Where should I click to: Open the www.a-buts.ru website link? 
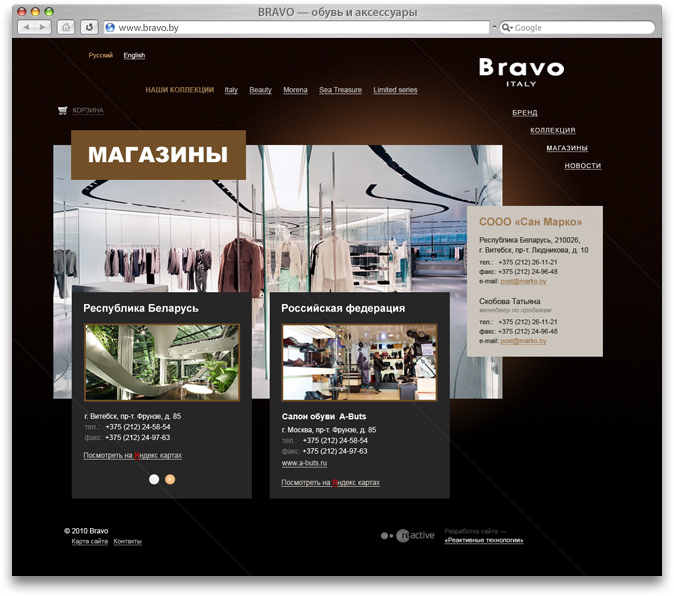[304, 463]
